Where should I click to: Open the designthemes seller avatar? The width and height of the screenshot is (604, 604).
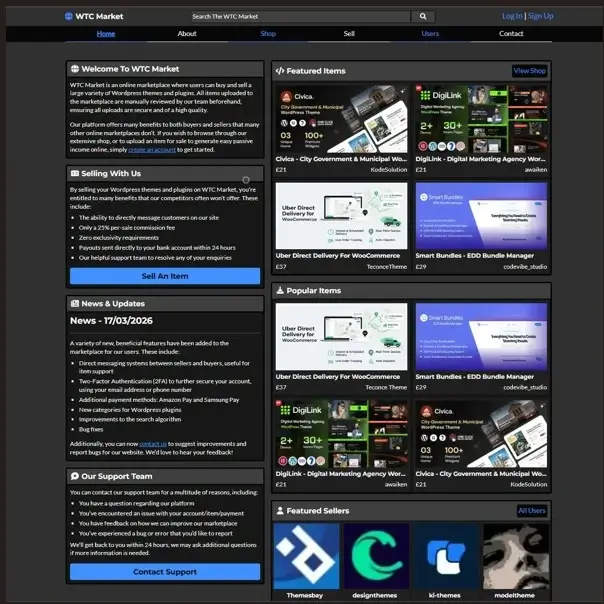click(376, 556)
